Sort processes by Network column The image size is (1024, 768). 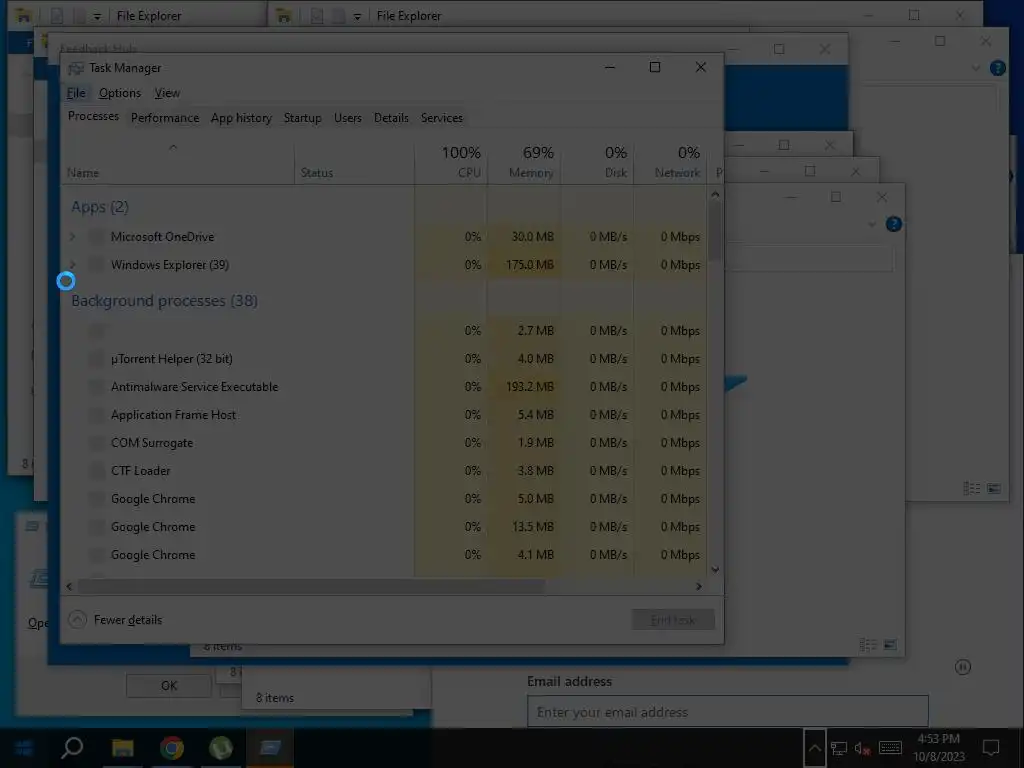[x=671, y=161]
